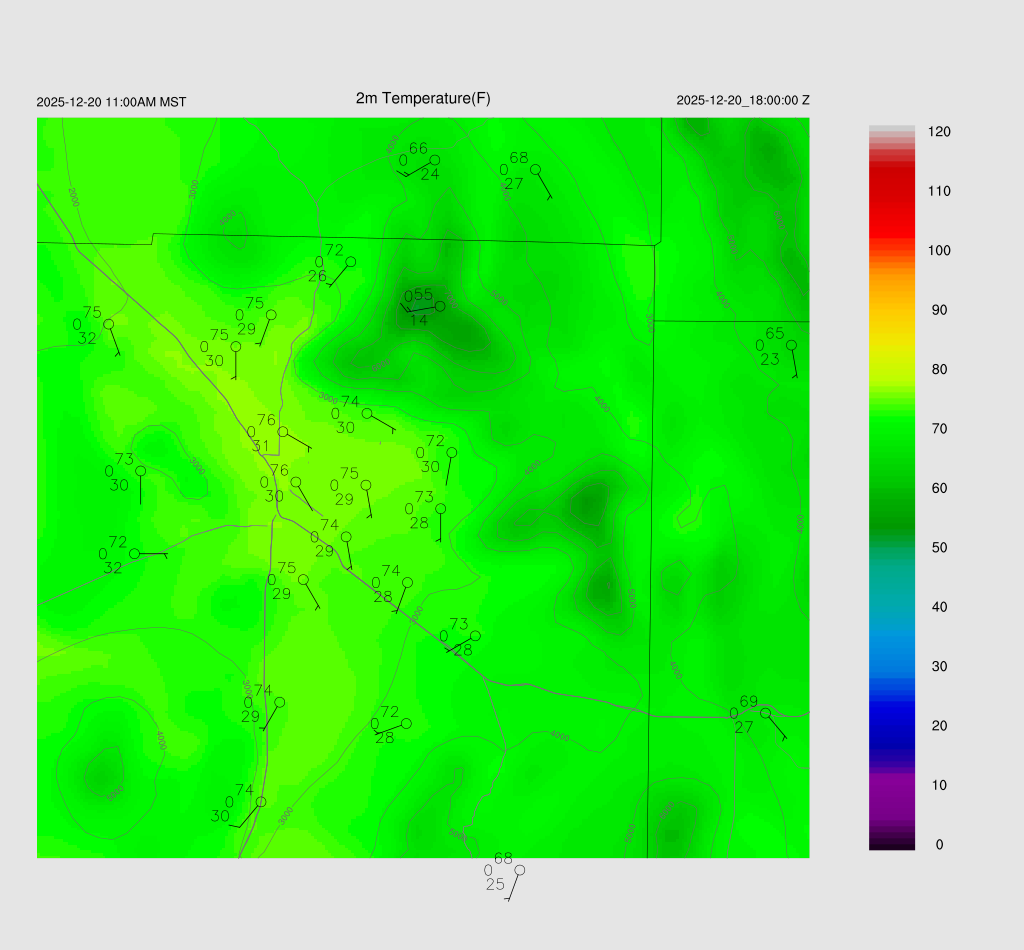The width and height of the screenshot is (1024, 950).
Task: Click the 120 label on the colorbar
Action: click(939, 132)
